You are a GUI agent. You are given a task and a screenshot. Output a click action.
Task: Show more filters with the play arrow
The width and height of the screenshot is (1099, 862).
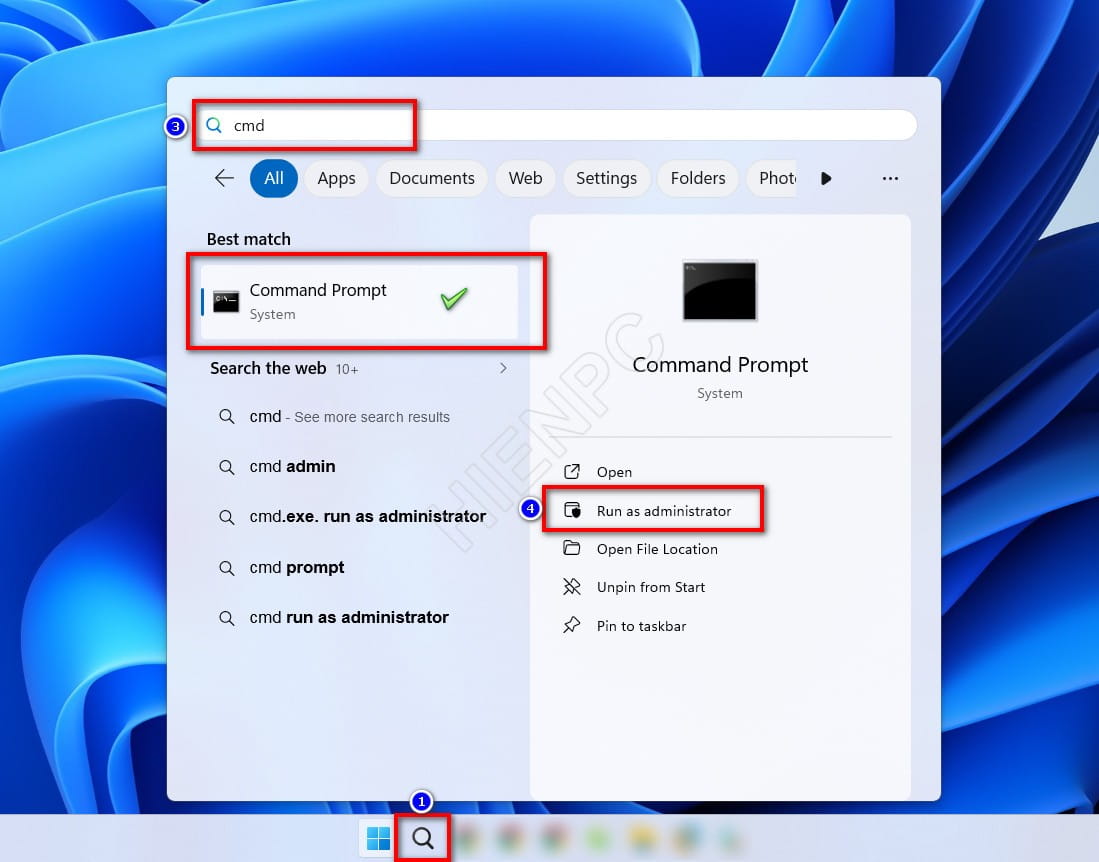coord(826,179)
